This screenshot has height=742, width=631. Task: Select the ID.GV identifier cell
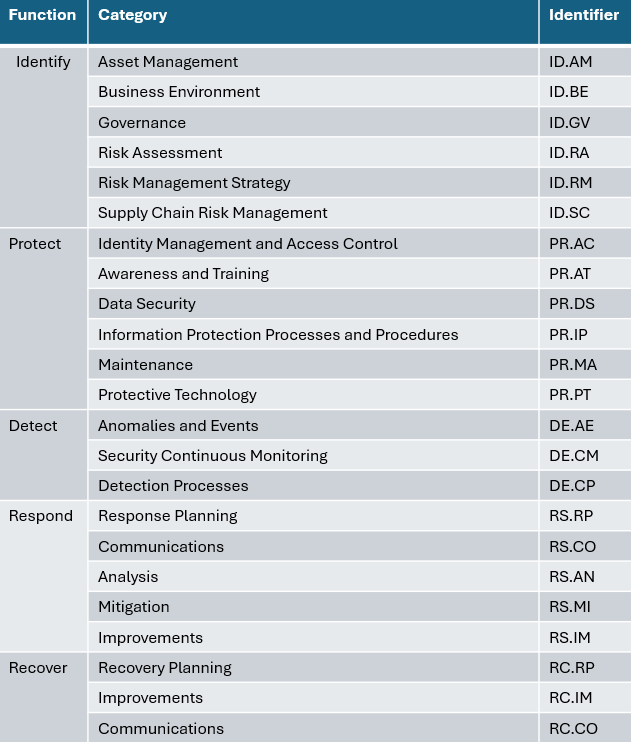pyautogui.click(x=585, y=123)
